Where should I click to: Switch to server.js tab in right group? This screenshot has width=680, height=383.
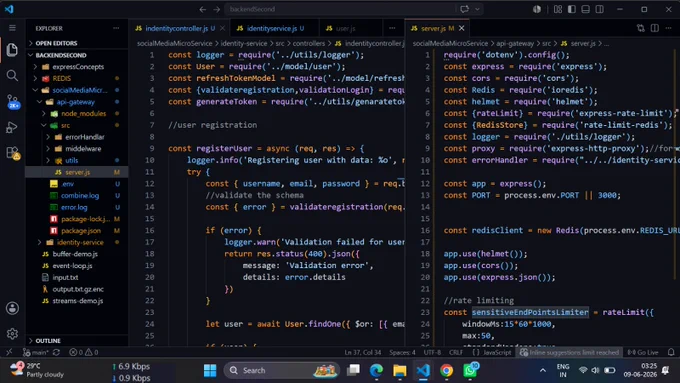433,28
